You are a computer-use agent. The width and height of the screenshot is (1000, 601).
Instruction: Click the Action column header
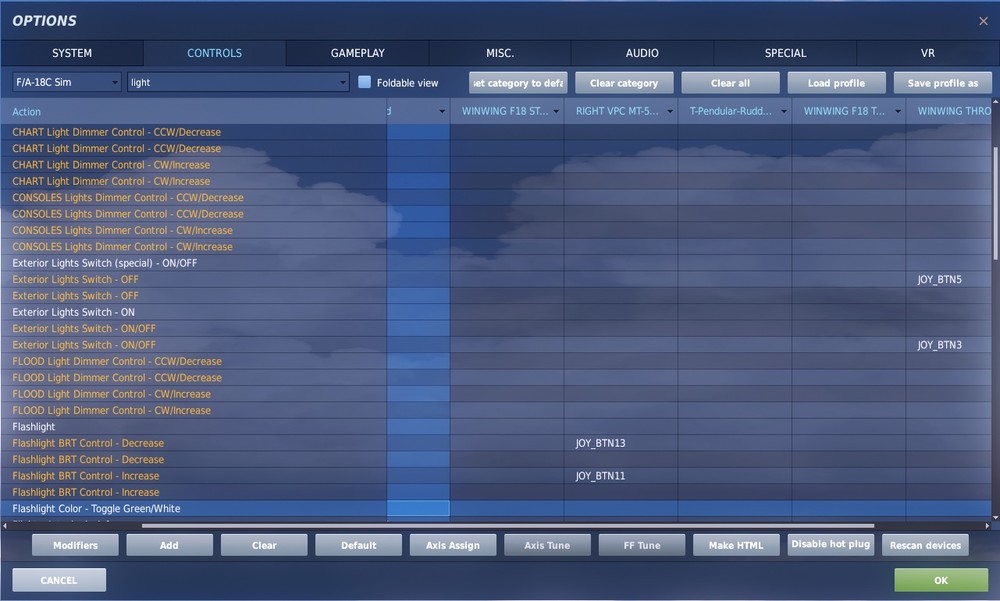click(194, 112)
